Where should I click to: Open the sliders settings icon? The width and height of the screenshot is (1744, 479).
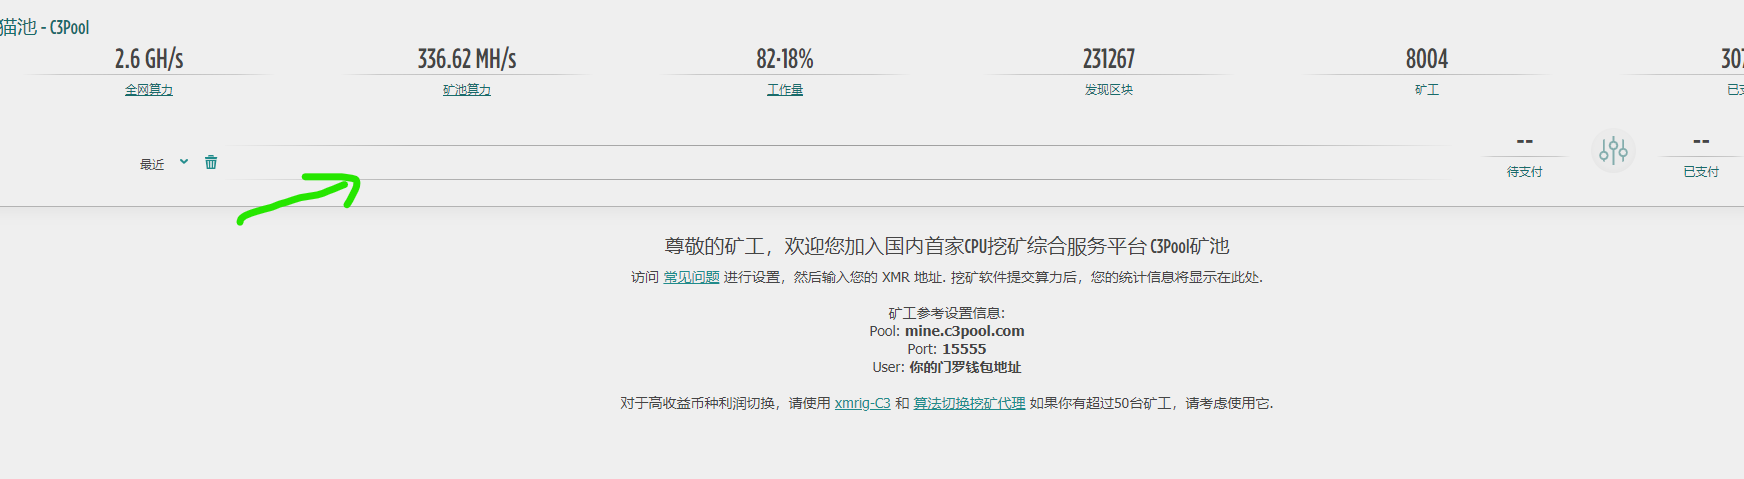click(1613, 151)
